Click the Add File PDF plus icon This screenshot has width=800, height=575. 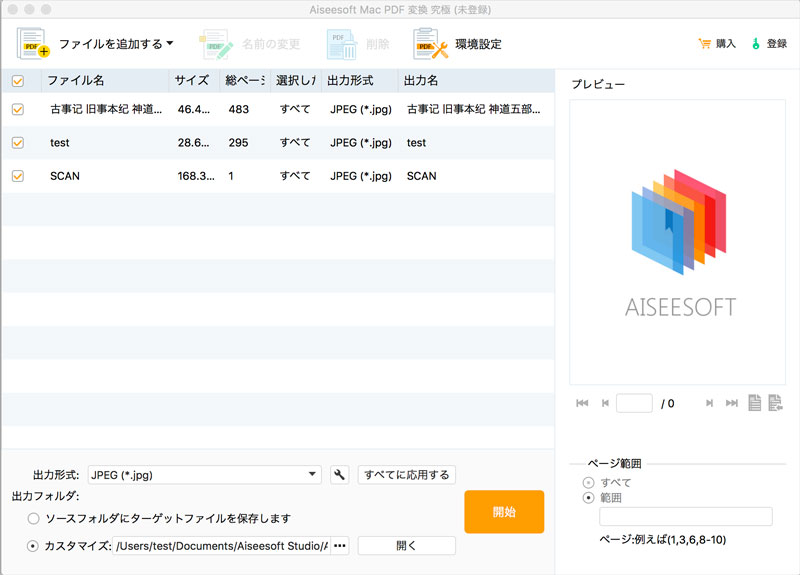click(x=33, y=43)
